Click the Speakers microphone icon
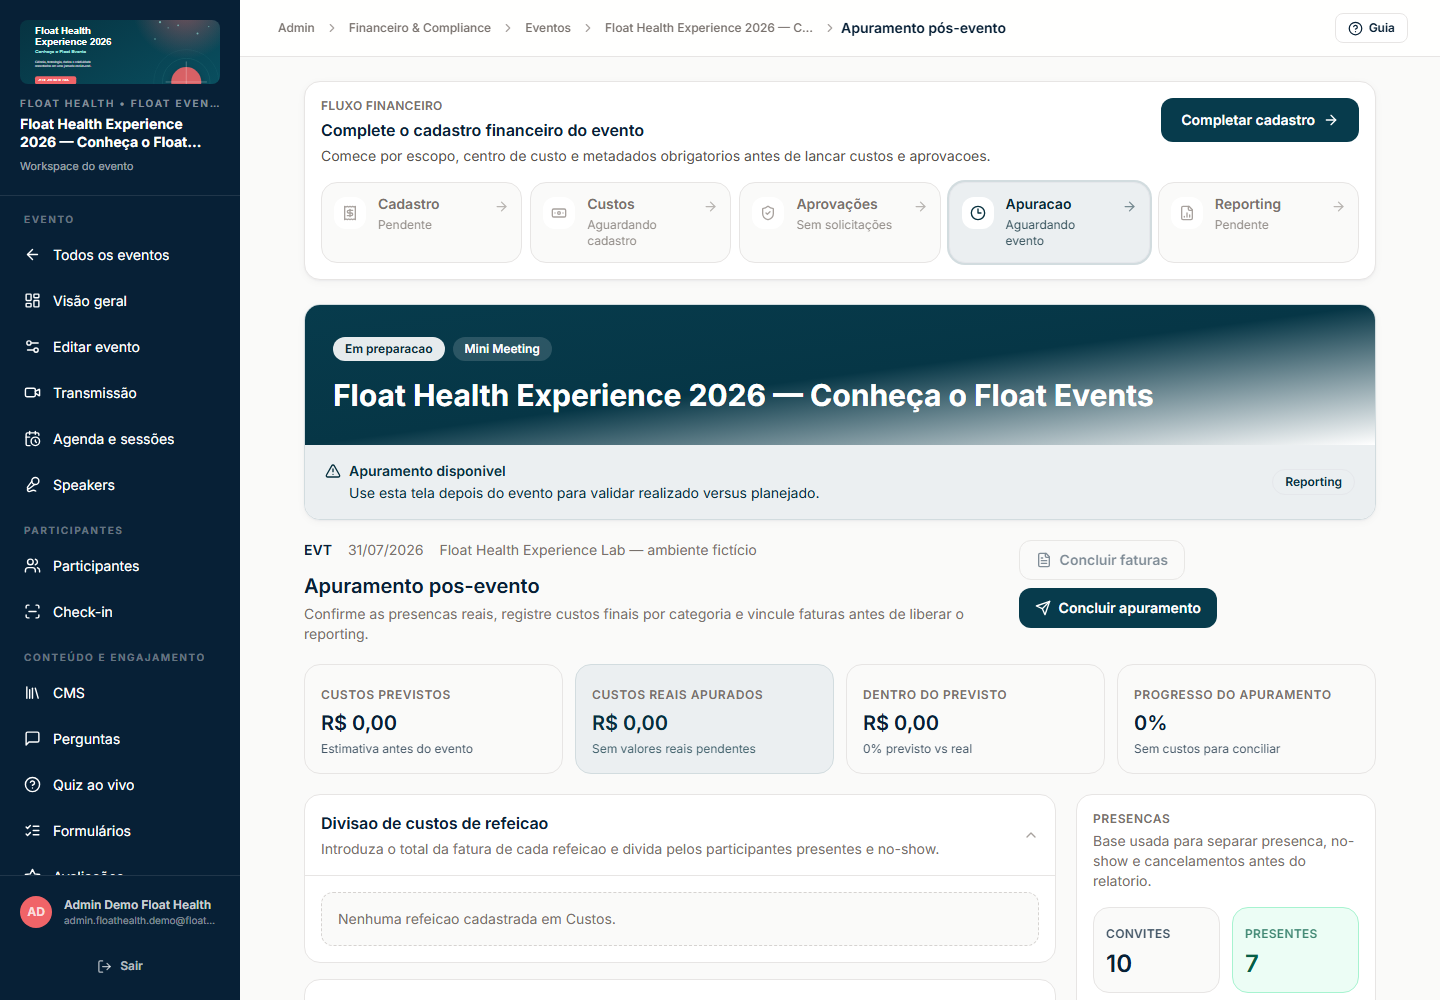The height and width of the screenshot is (1000, 1440). coord(32,485)
